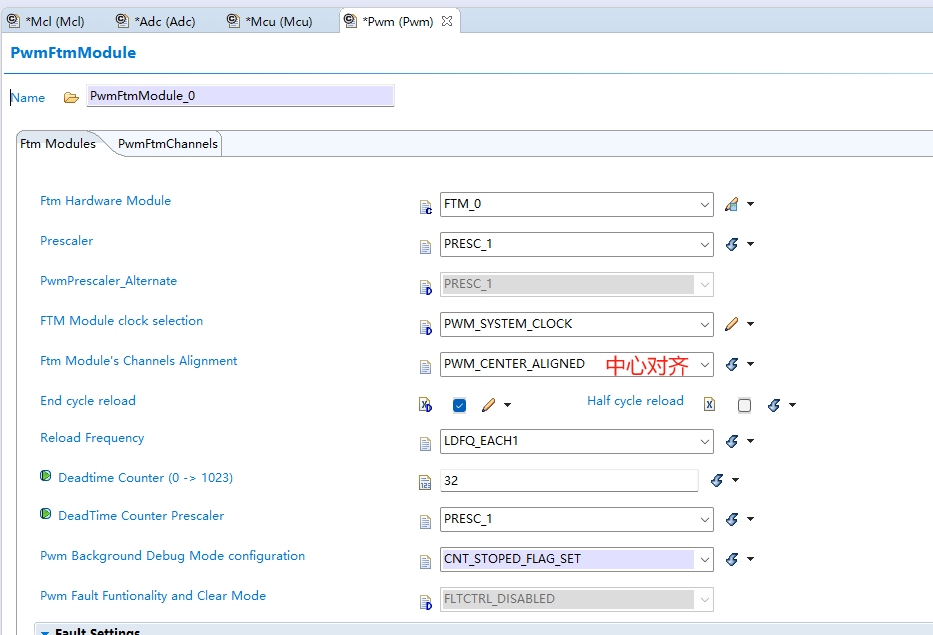Click Ftm Hardware Module parameter type icon
Screen dimensions: 933x635
point(425,207)
